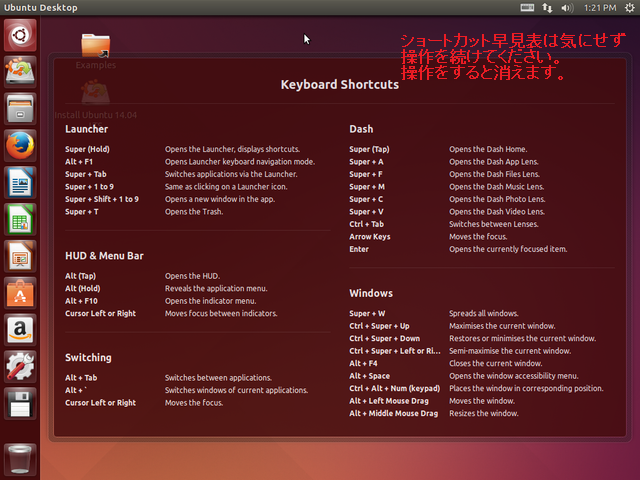Click the Super + W shortcut
Screen dimensions: 640x480
[x=367, y=313]
